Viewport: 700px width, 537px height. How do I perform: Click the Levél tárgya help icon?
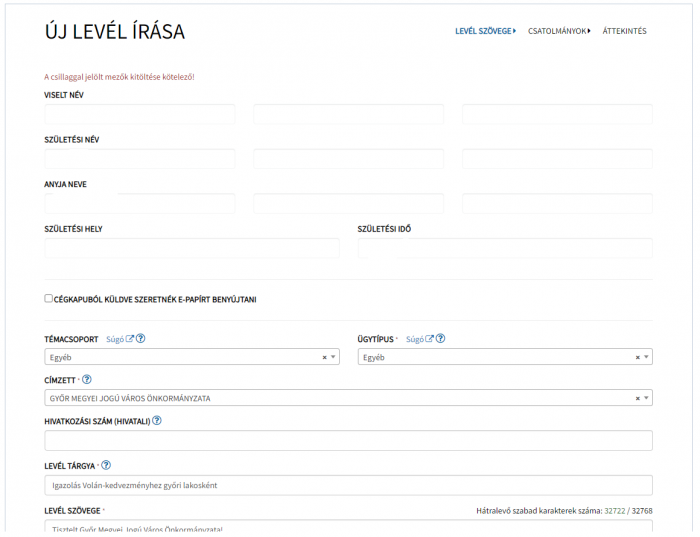click(x=106, y=465)
